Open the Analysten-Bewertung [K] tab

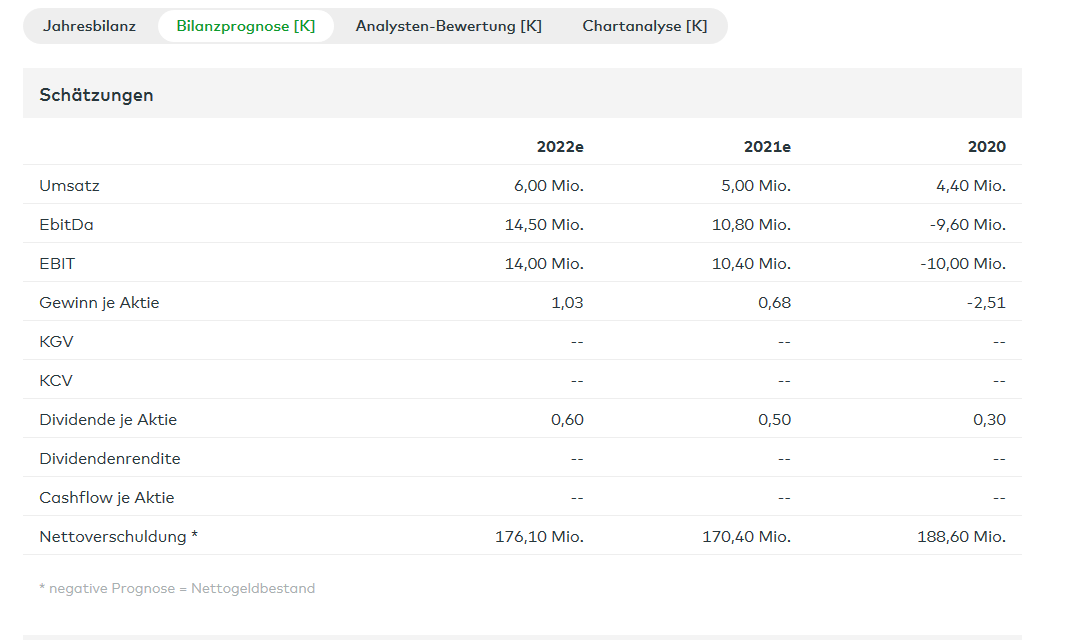point(448,26)
